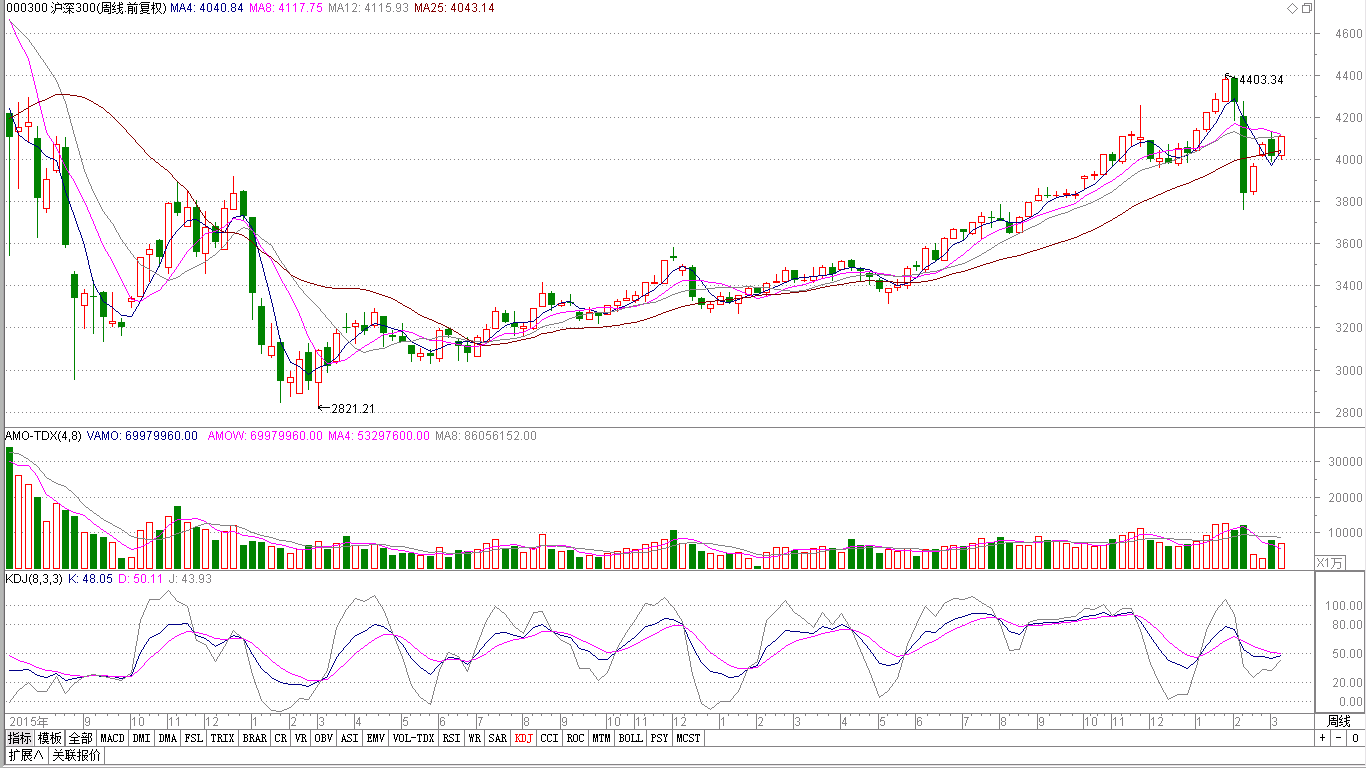Click the volume MA4: 53297600.00 value
1366x768 pixels.
[x=380, y=436]
